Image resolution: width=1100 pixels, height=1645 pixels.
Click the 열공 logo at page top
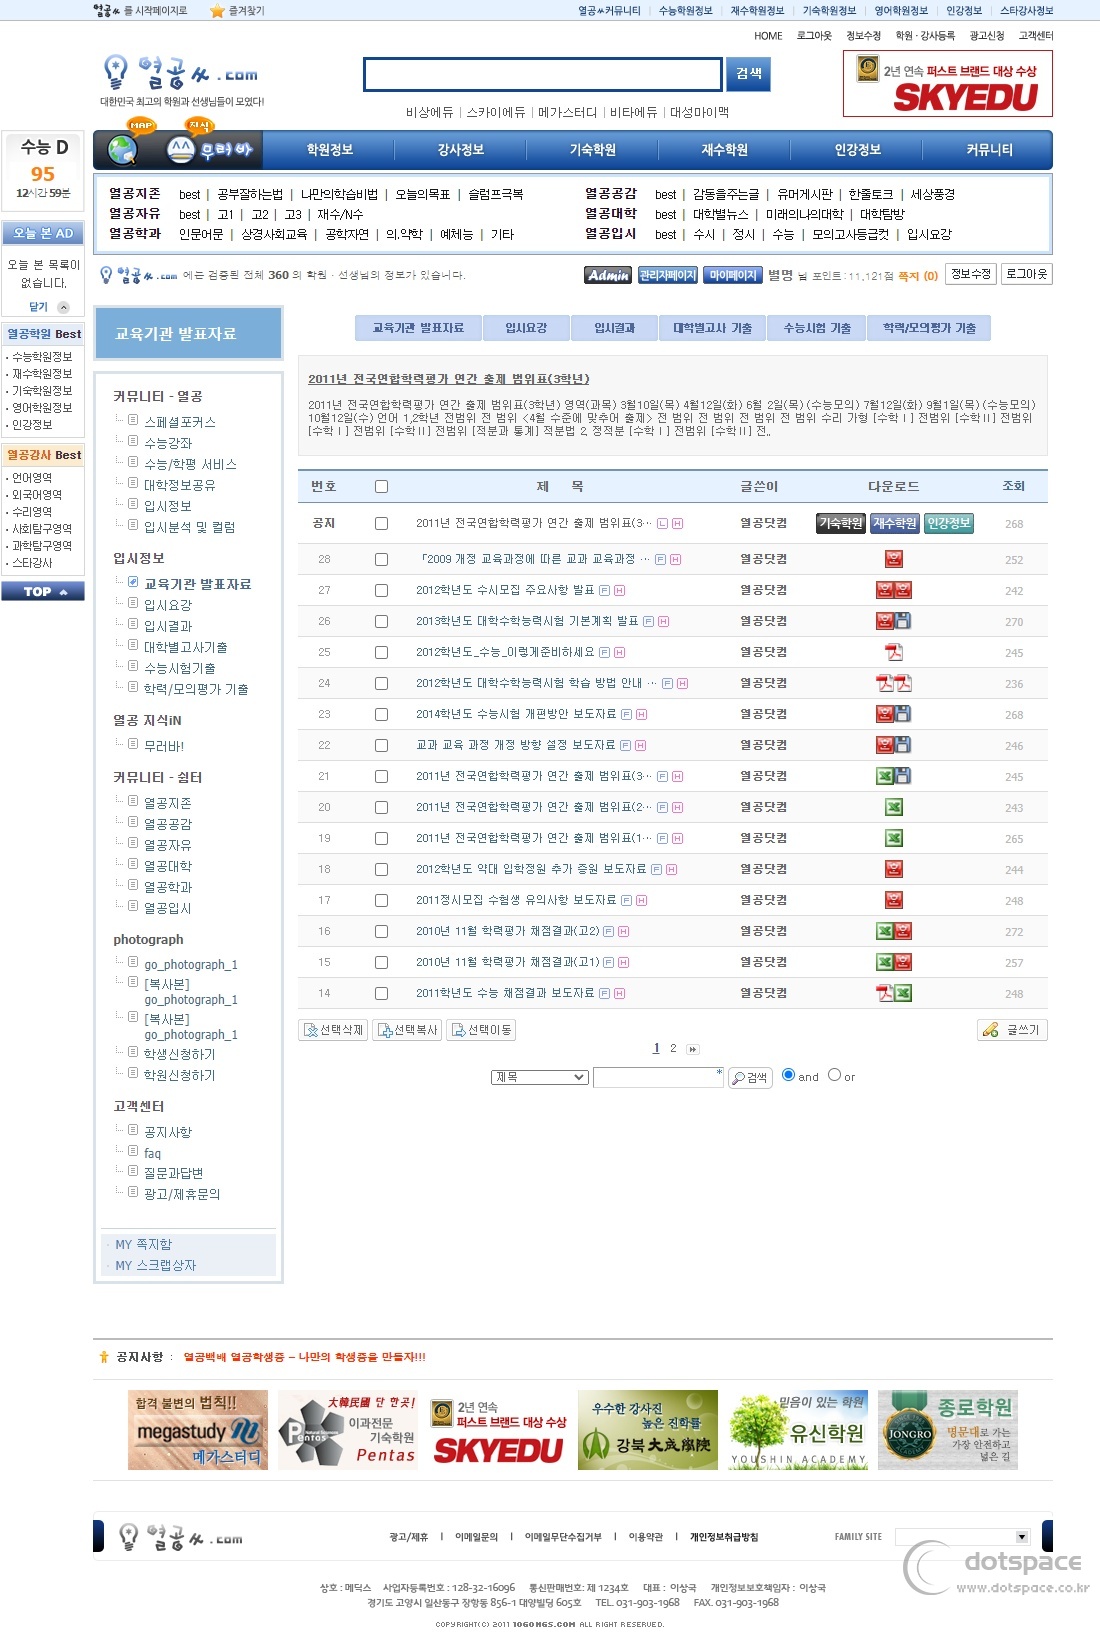[x=181, y=73]
